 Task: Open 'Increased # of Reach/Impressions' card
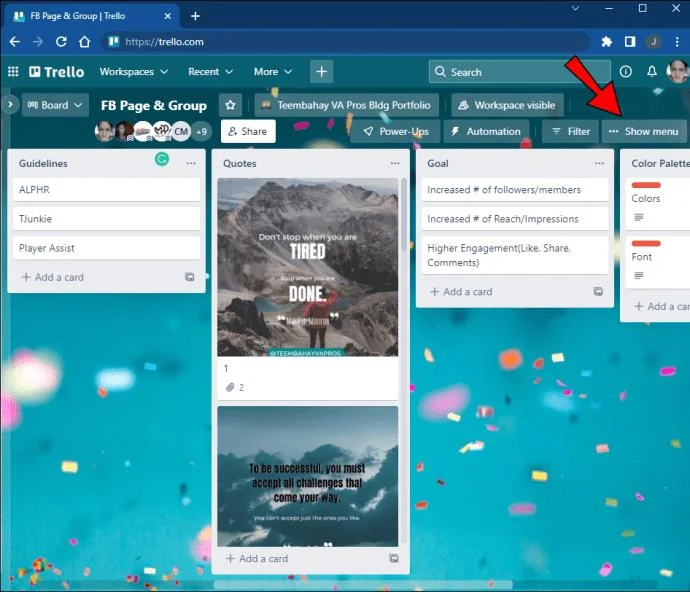[x=515, y=219]
